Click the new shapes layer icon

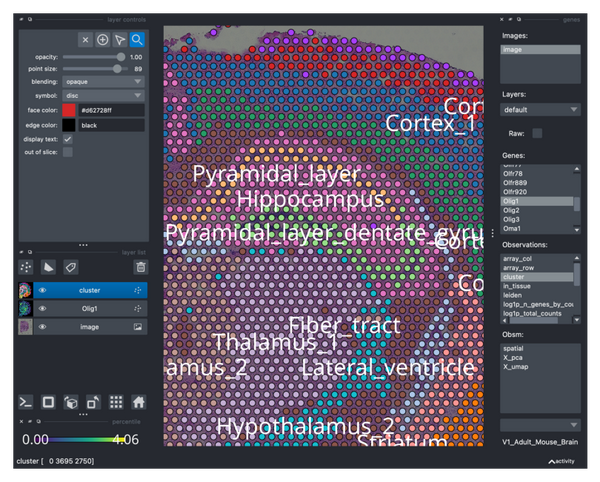click(x=48, y=267)
